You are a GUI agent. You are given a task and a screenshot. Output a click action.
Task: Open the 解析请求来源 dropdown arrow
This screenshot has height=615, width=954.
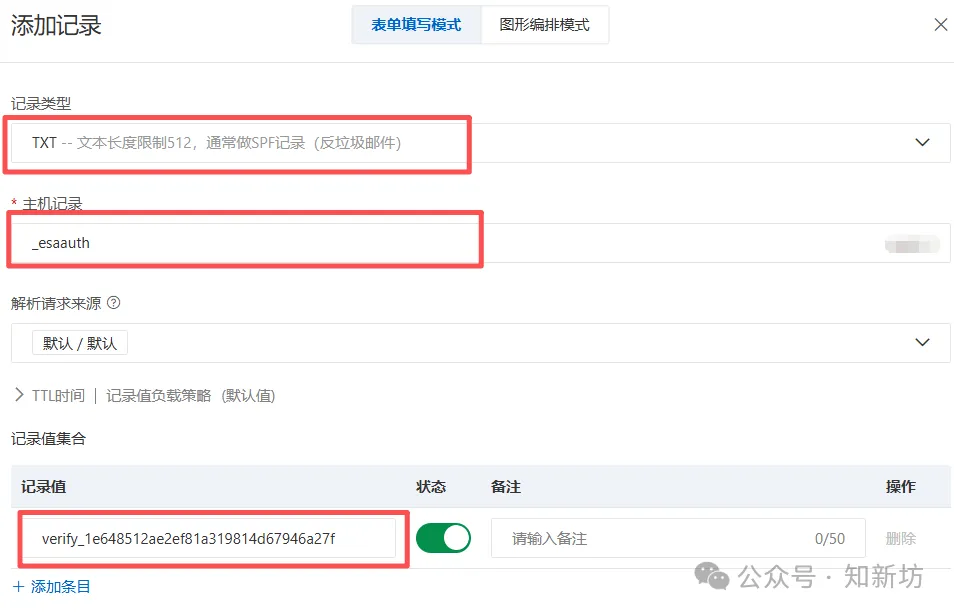point(922,343)
